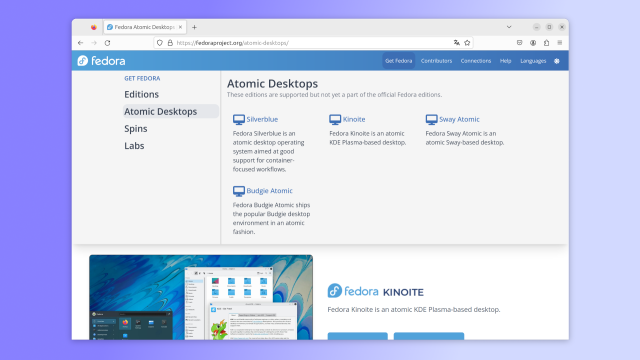The height and width of the screenshot is (360, 640).
Task: Open the Firefox extensions puzzle icon
Action: [x=546, y=43]
